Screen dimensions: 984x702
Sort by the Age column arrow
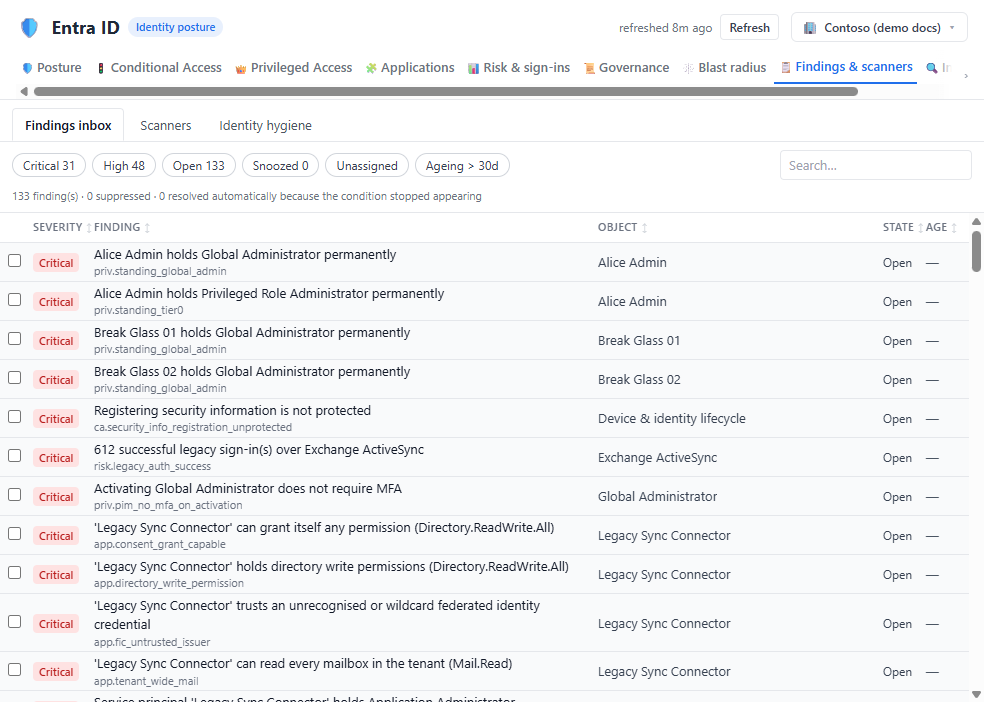pos(954,228)
